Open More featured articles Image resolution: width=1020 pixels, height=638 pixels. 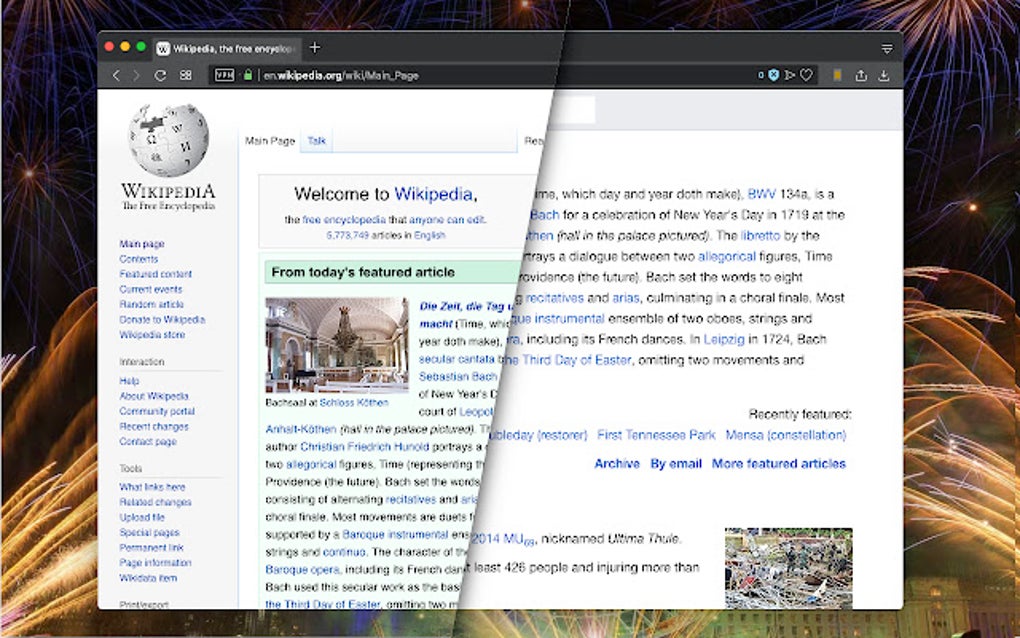pyautogui.click(x=777, y=464)
